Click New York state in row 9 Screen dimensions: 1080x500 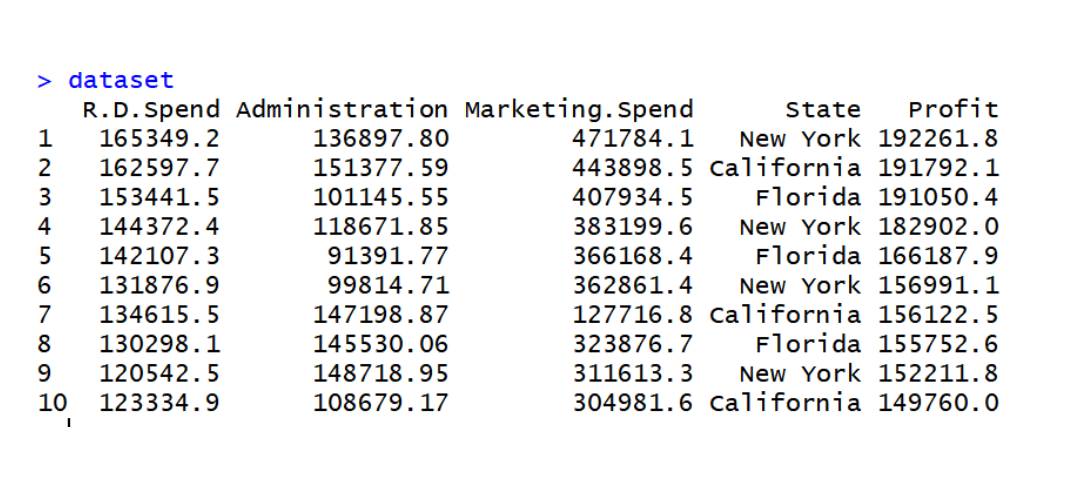click(x=800, y=373)
